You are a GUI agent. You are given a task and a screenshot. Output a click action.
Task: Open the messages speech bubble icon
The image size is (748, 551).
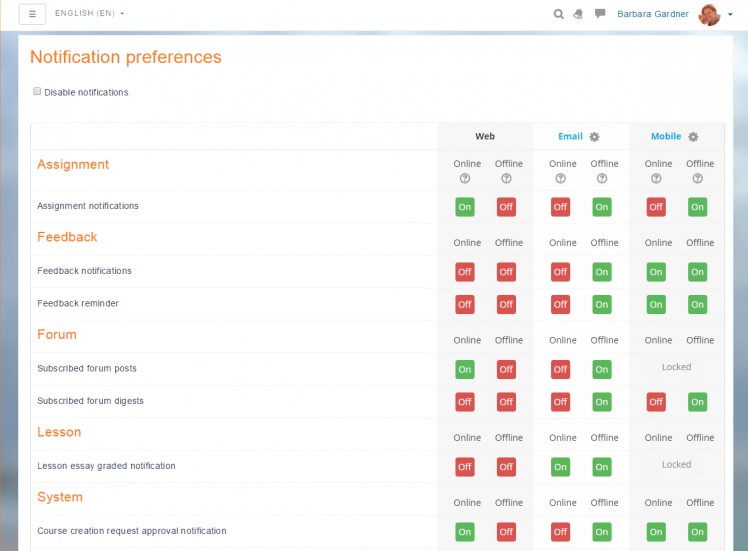(600, 14)
